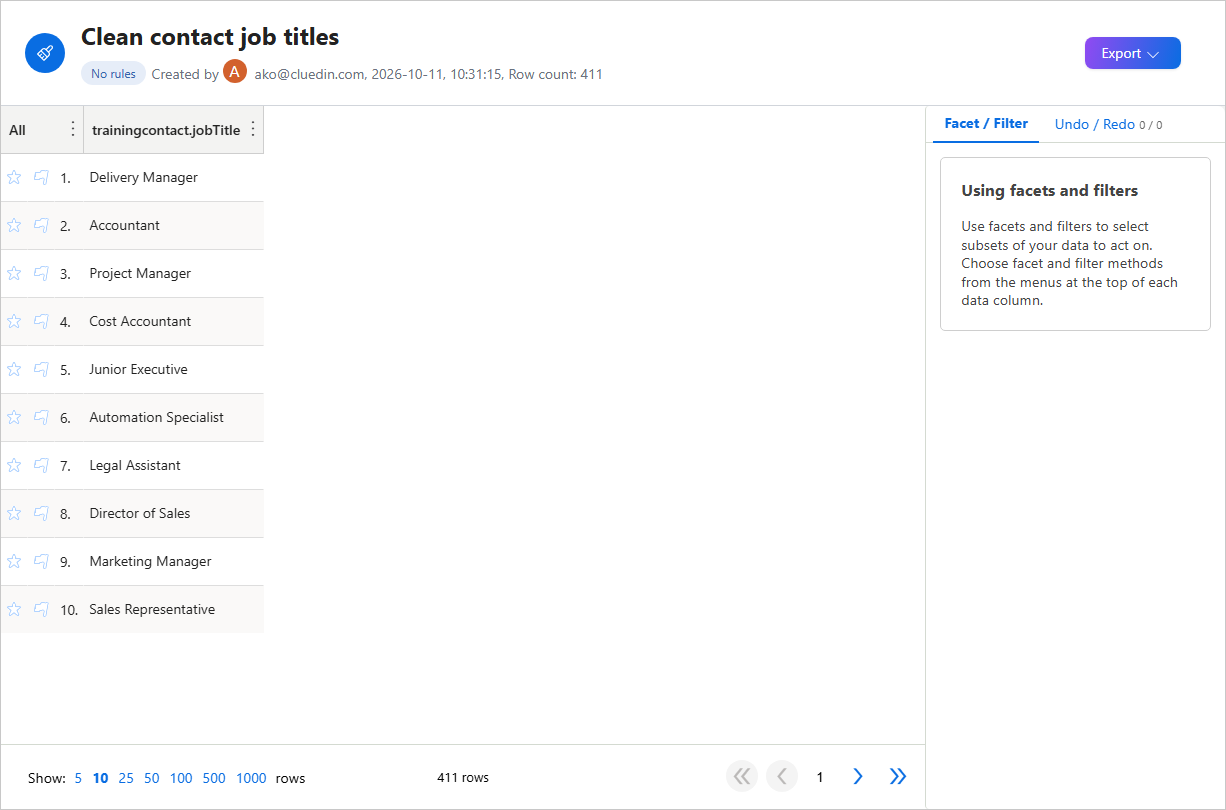The height and width of the screenshot is (810, 1226).
Task: Switch to the Undo / Redo tab
Action: (x=1108, y=124)
